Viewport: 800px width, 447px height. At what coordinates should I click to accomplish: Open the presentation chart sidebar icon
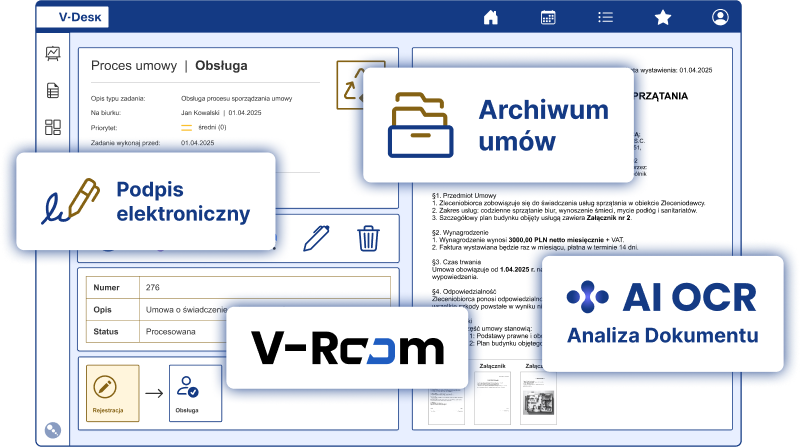tap(53, 53)
